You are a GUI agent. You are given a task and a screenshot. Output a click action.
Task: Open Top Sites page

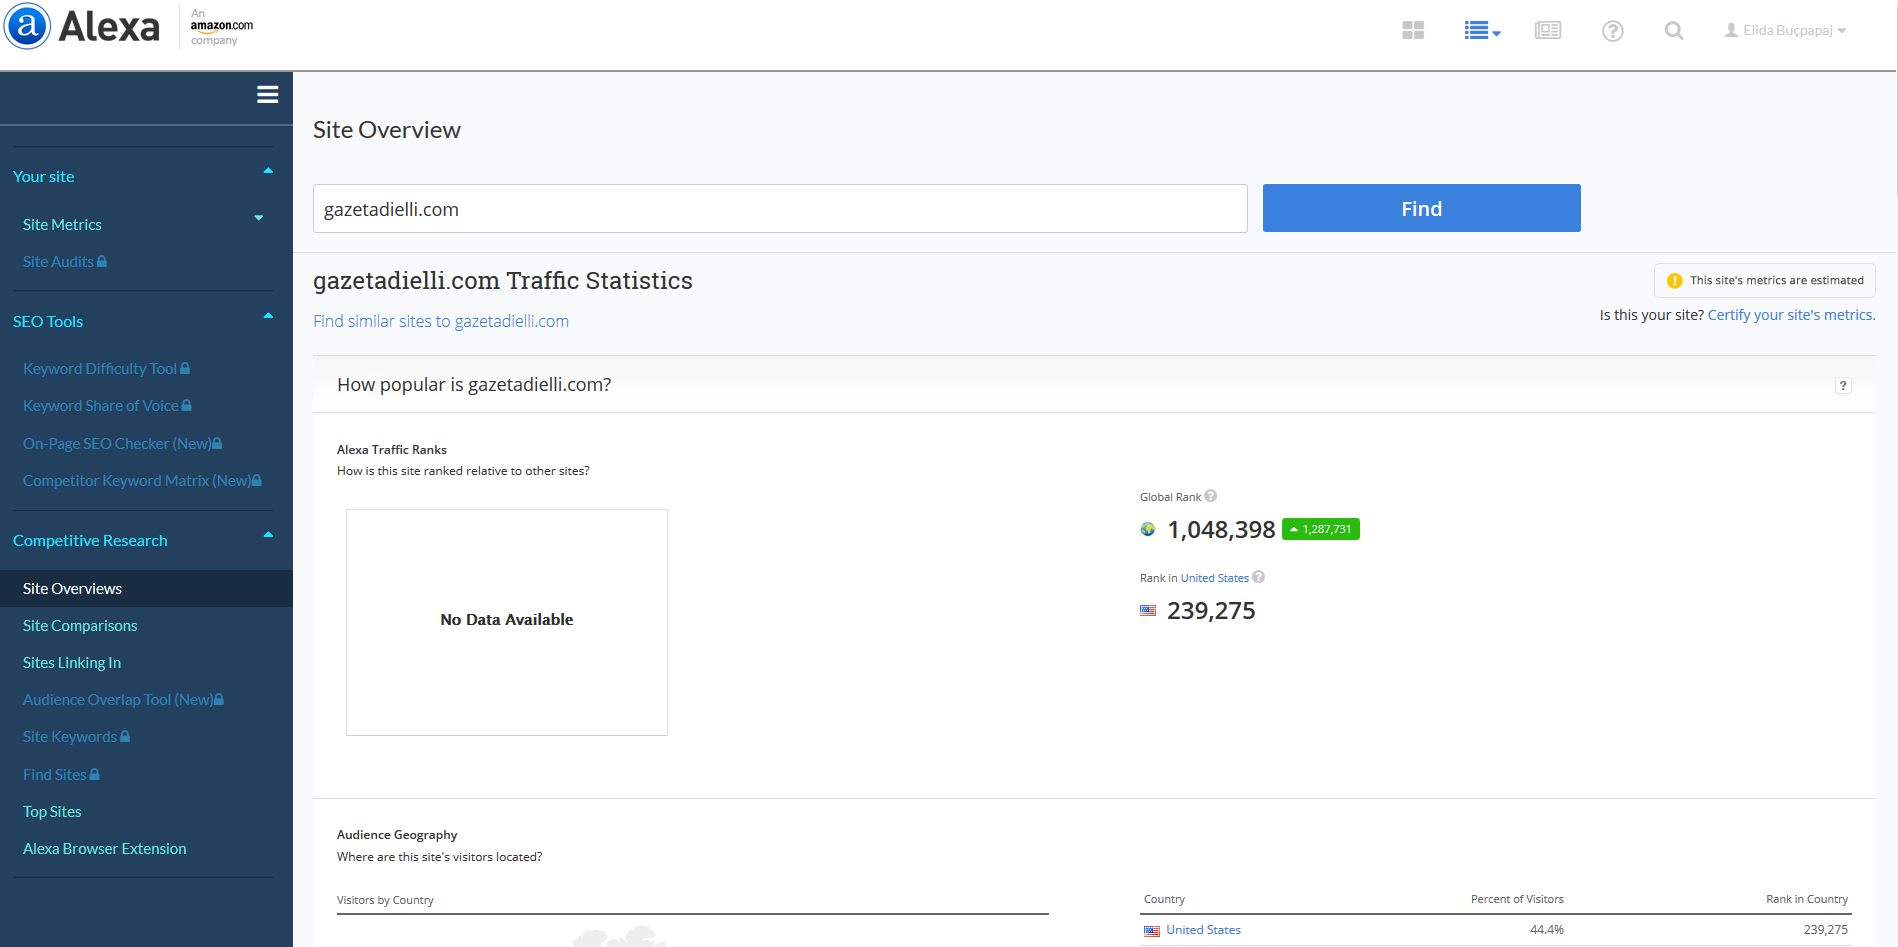point(52,812)
